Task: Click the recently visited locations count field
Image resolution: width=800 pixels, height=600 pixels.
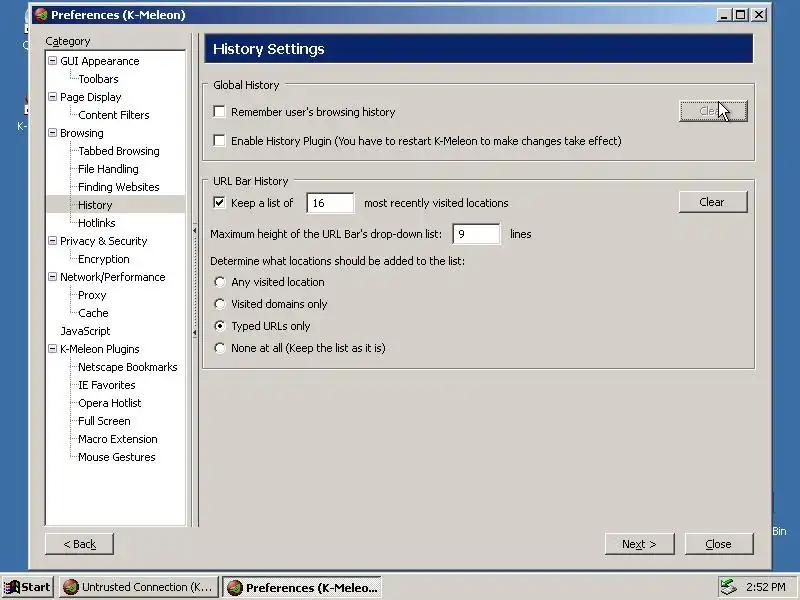Action: (x=330, y=203)
